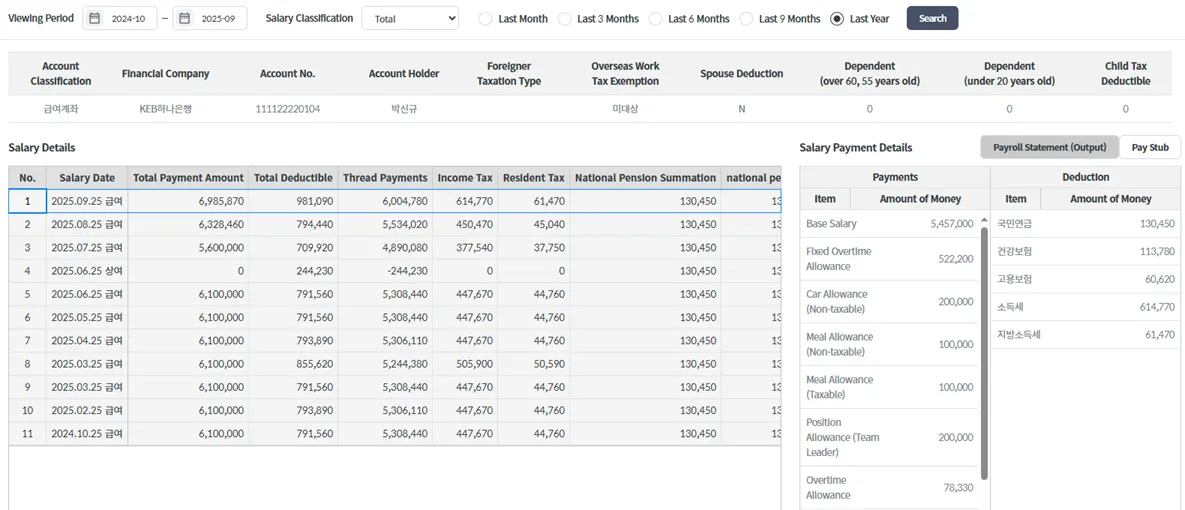The height and width of the screenshot is (510, 1185).
Task: Select the Last Year radio button
Action: [x=837, y=19]
